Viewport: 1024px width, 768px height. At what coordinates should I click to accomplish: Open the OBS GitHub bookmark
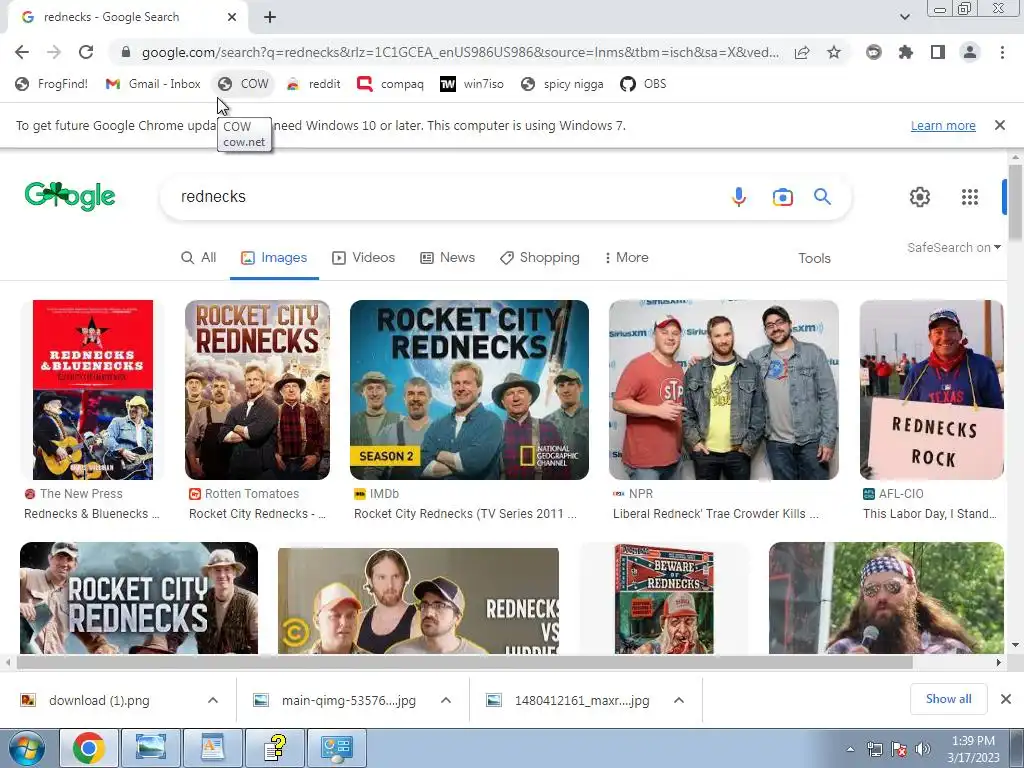[x=643, y=84]
